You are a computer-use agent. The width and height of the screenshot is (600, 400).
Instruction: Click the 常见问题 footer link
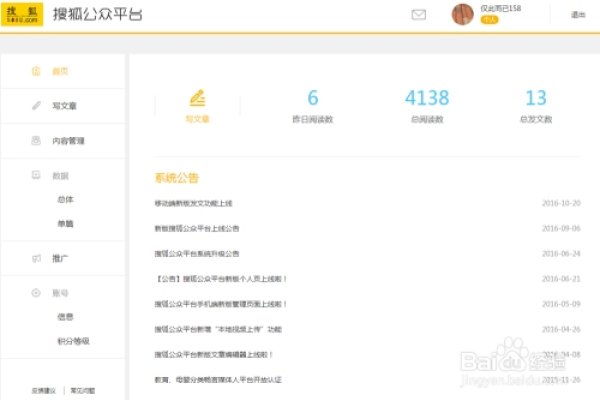(x=83, y=391)
